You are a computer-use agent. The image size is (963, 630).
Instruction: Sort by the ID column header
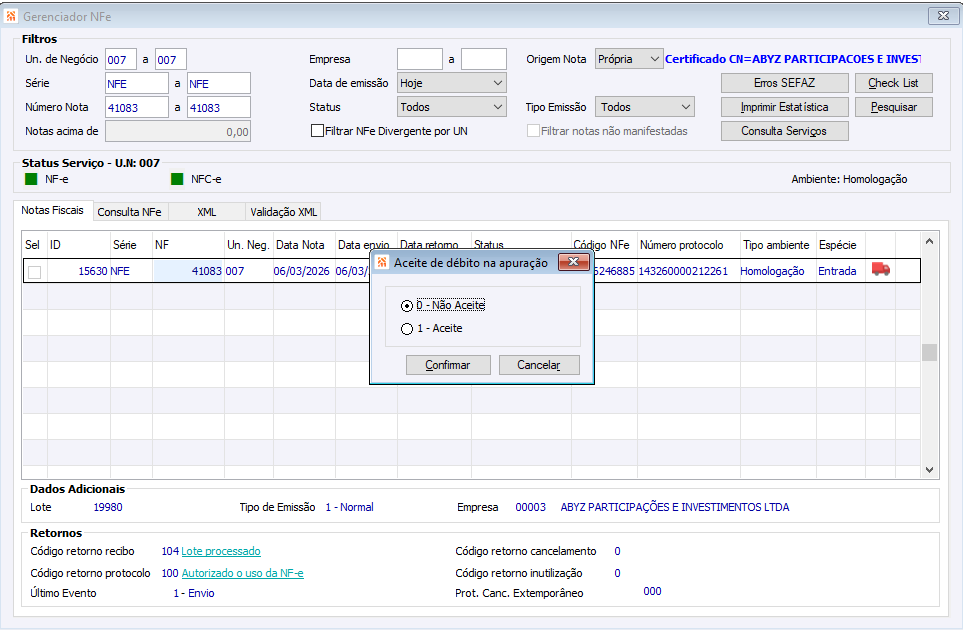[79, 245]
